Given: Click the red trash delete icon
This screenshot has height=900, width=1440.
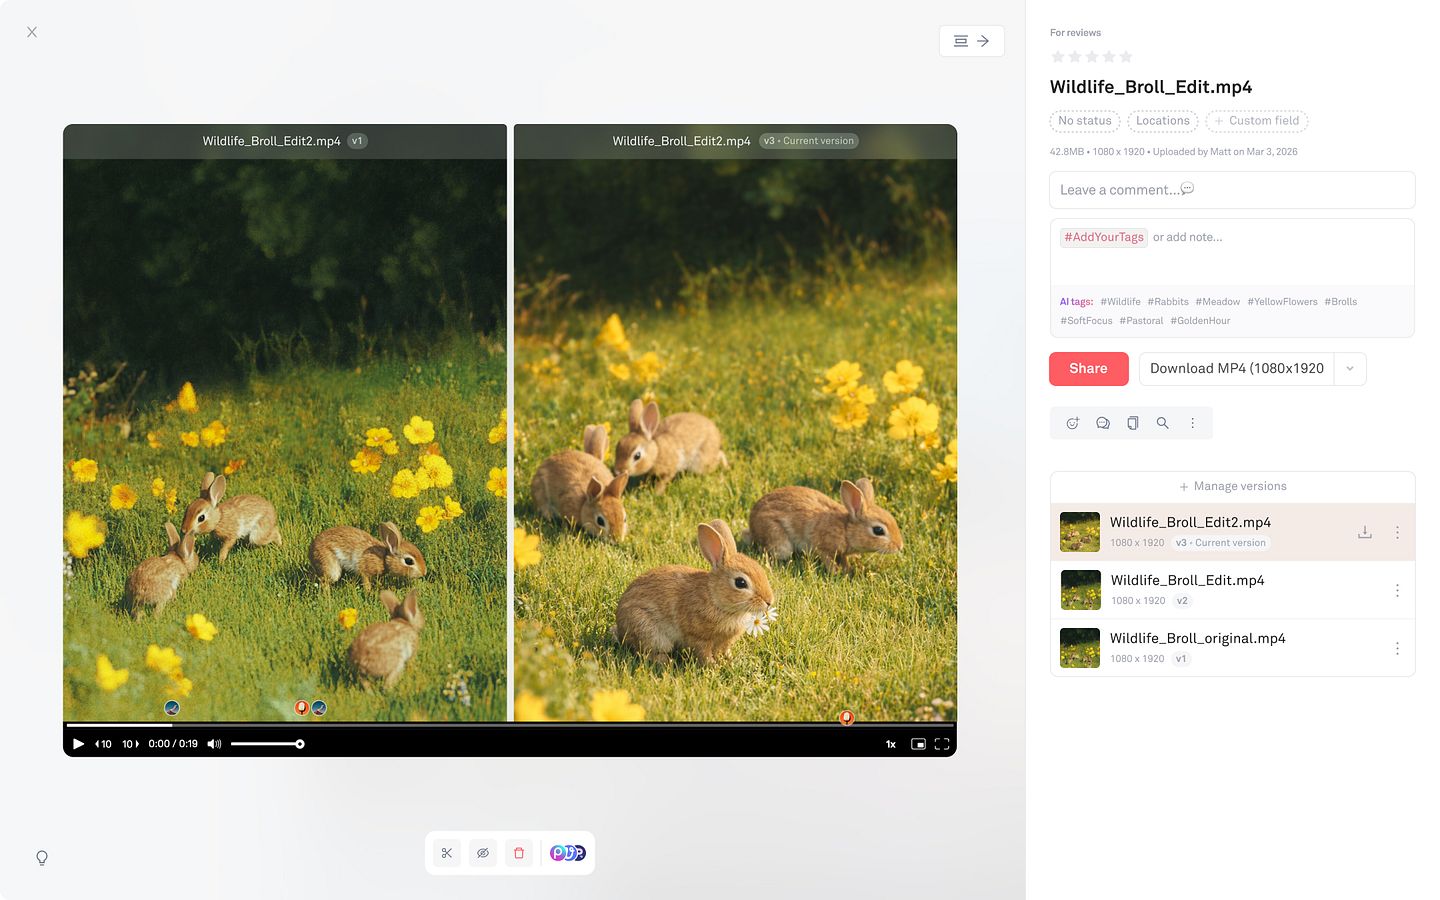Looking at the screenshot, I should 519,853.
